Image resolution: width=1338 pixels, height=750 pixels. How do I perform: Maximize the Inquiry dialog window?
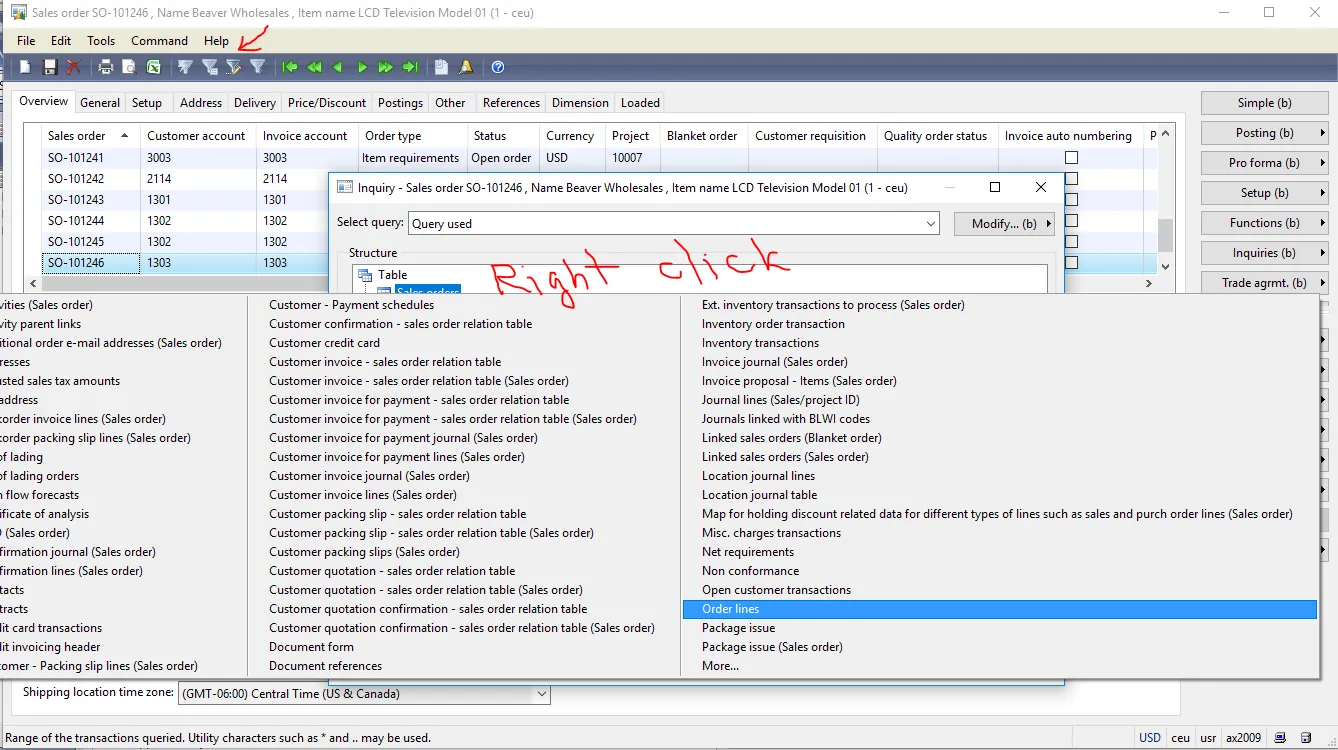coord(995,187)
